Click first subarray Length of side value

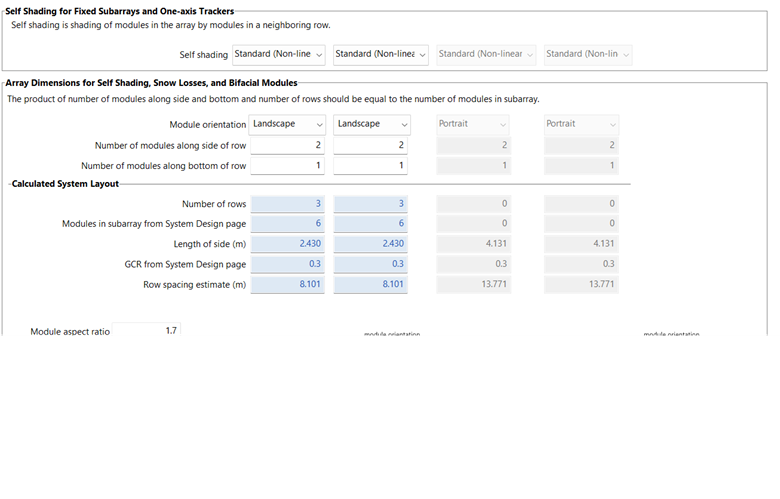[x=288, y=244]
